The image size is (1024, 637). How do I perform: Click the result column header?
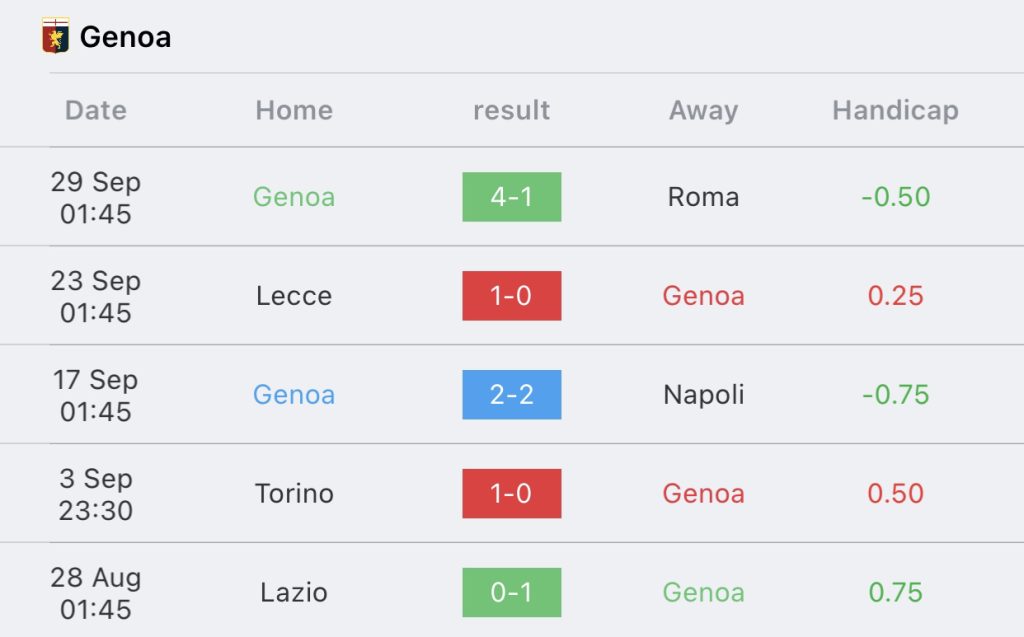pyautogui.click(x=511, y=110)
